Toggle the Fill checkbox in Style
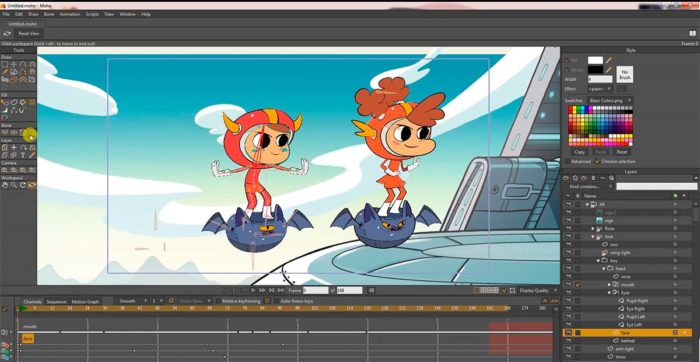 tap(567, 60)
